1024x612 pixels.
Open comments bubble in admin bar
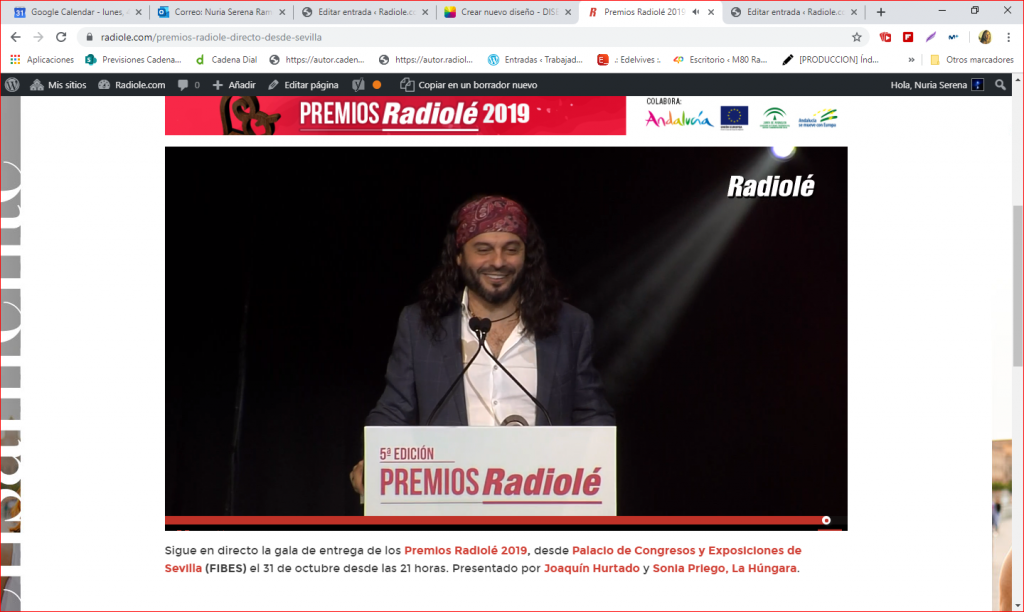[188, 85]
